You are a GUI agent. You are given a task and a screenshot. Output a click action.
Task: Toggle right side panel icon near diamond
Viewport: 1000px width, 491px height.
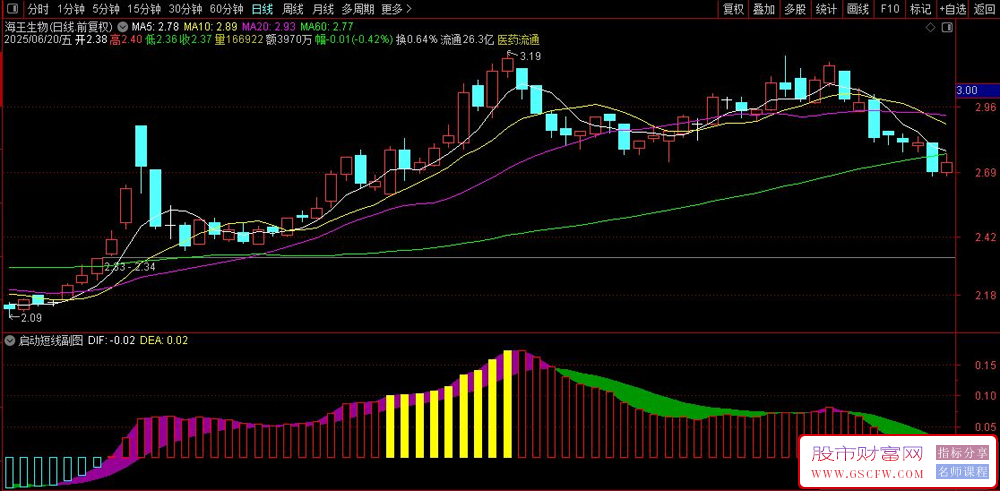tap(948, 27)
